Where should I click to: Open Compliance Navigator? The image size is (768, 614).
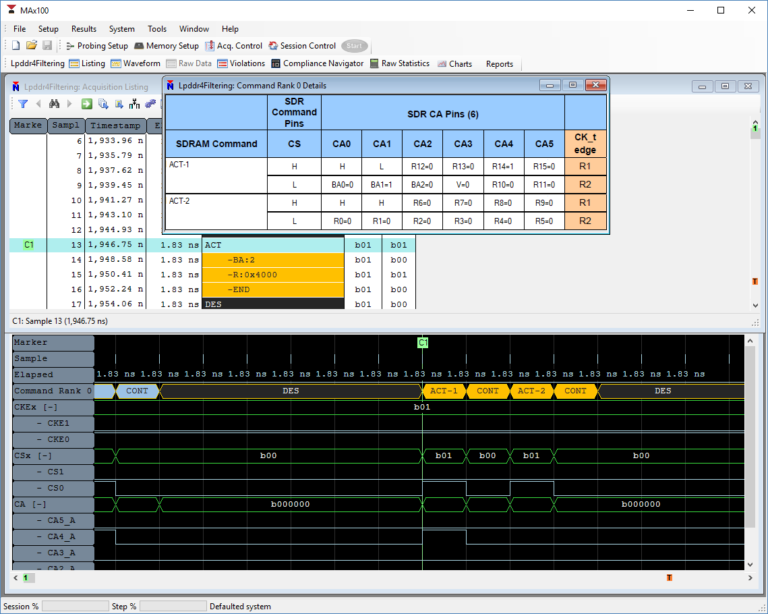pyautogui.click(x=317, y=64)
